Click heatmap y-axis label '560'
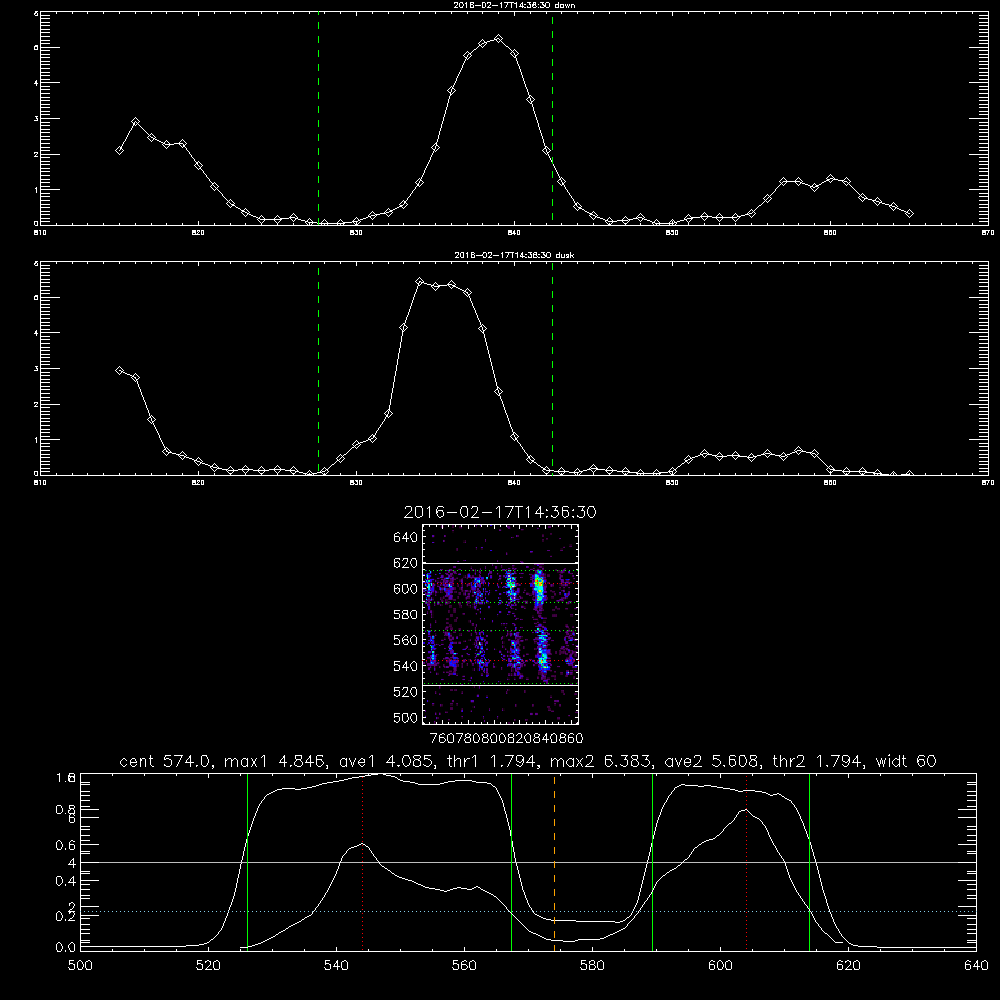The height and width of the screenshot is (1000, 1000). [405, 640]
